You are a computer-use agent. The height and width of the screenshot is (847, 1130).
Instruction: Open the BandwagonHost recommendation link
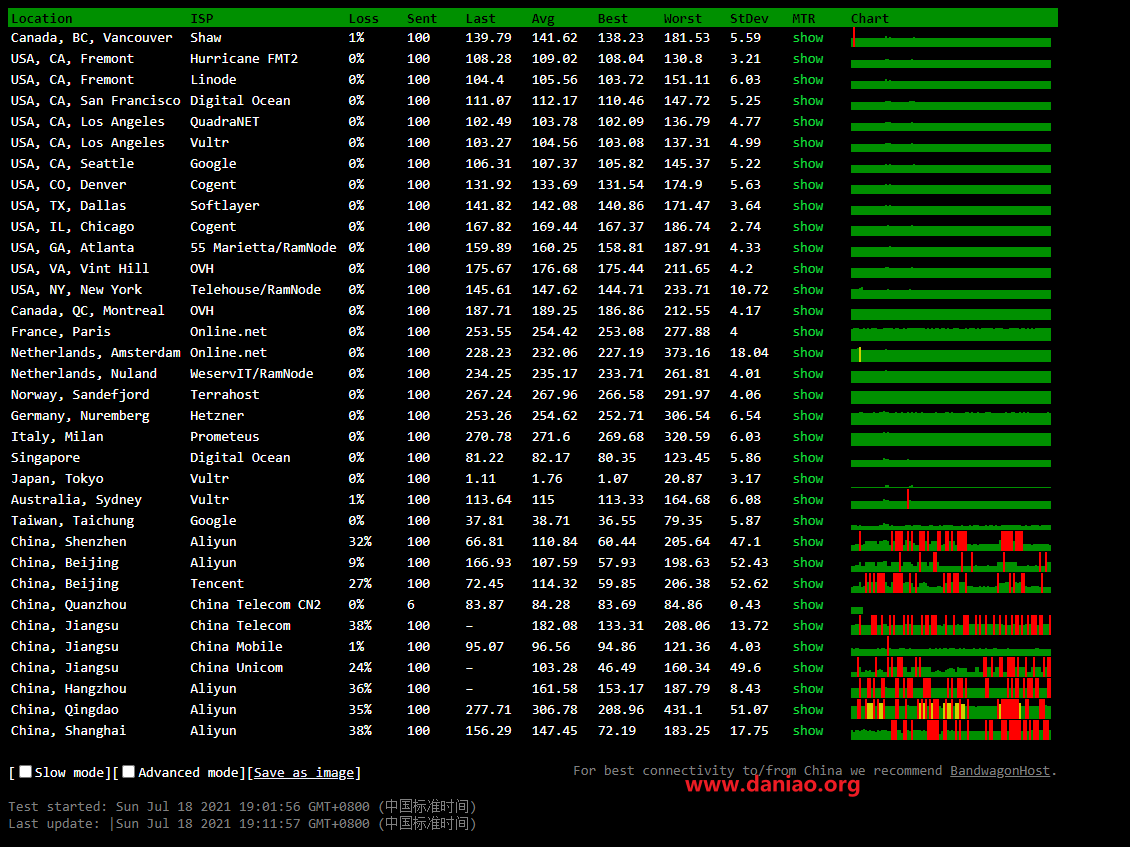click(x=1000, y=771)
